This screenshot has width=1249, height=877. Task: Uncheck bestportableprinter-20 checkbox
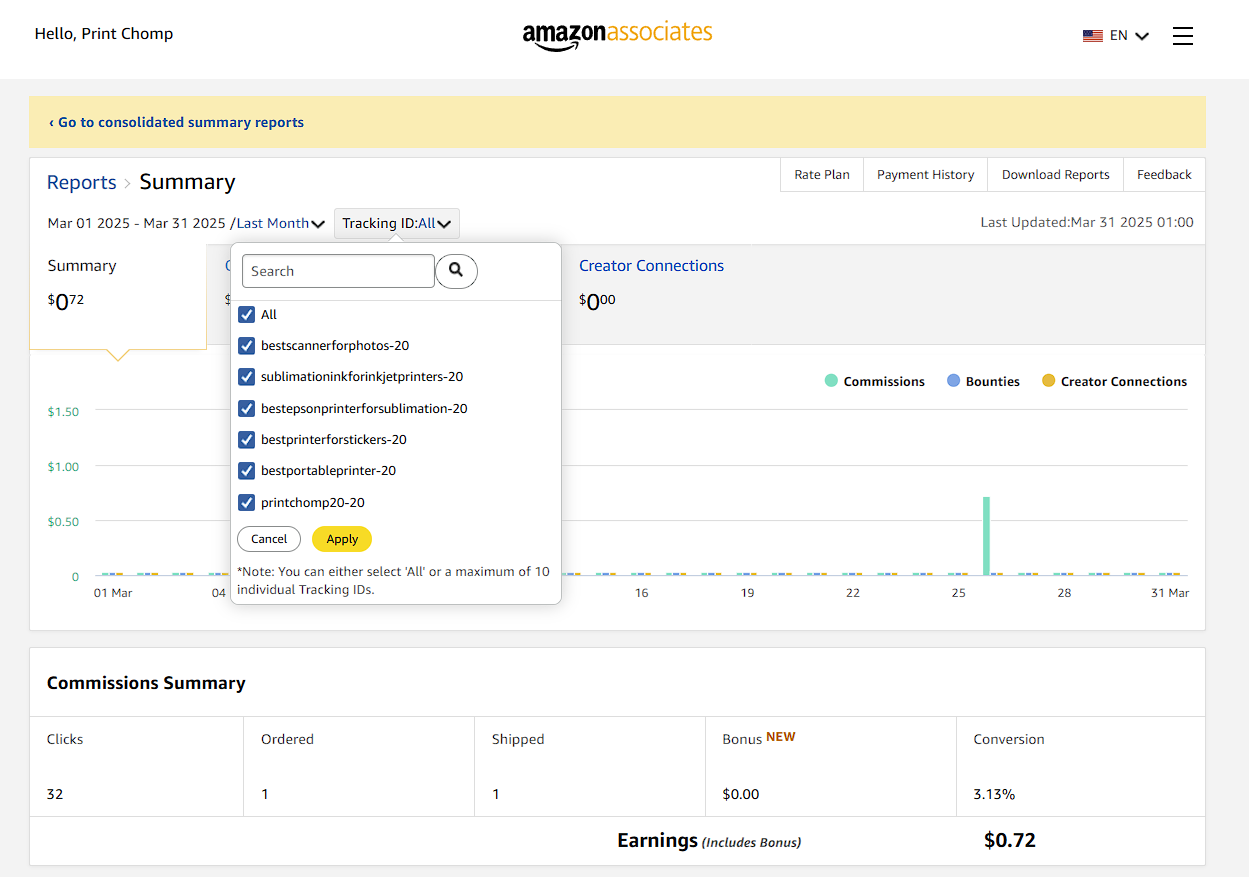(246, 471)
